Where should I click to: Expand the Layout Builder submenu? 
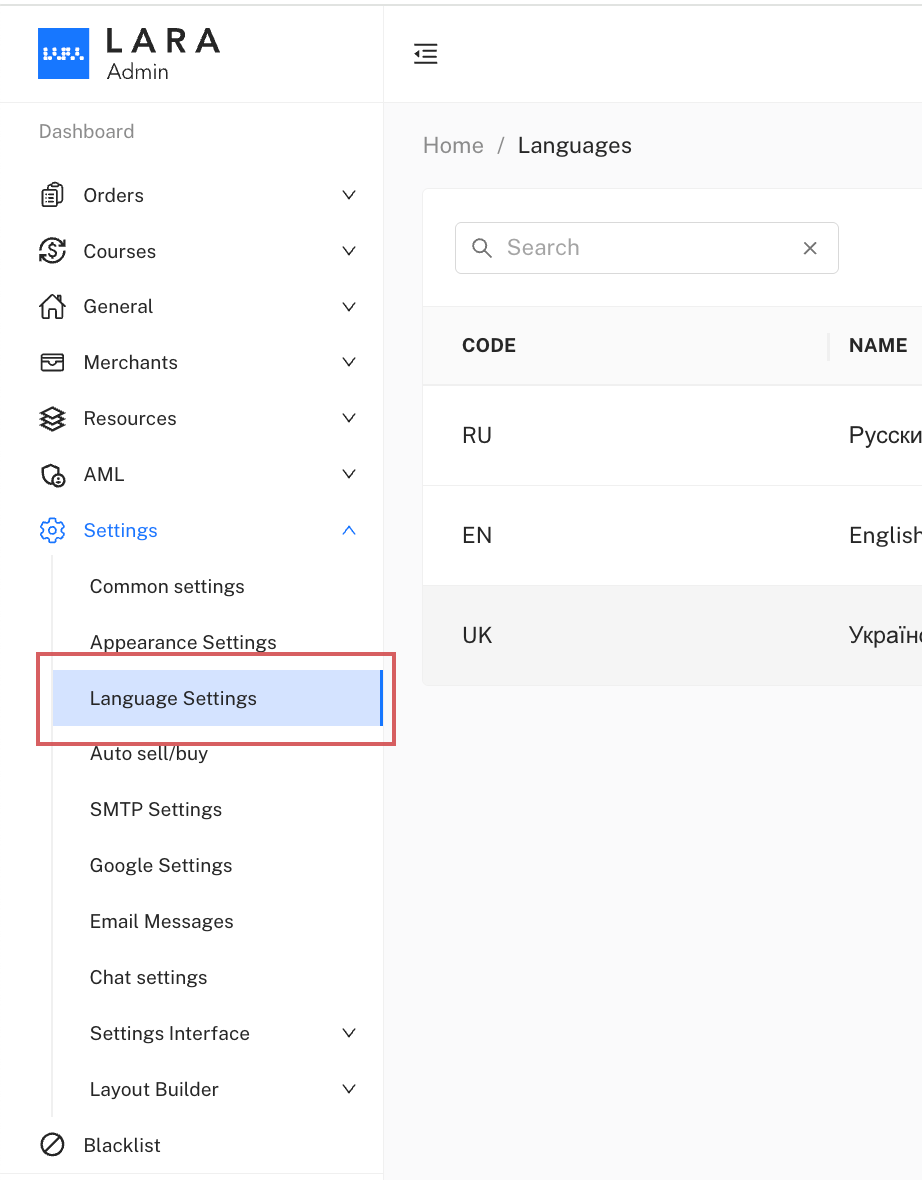tap(349, 1089)
